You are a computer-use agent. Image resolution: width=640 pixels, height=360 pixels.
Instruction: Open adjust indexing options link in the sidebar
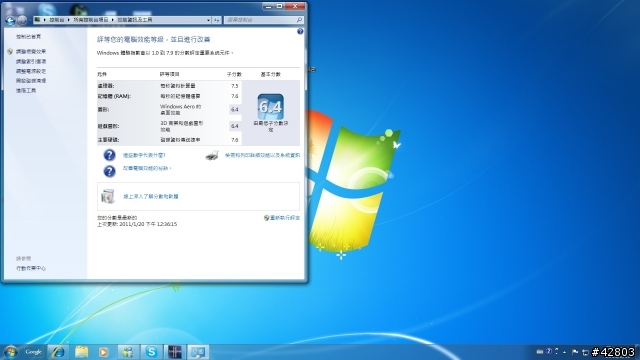31,61
